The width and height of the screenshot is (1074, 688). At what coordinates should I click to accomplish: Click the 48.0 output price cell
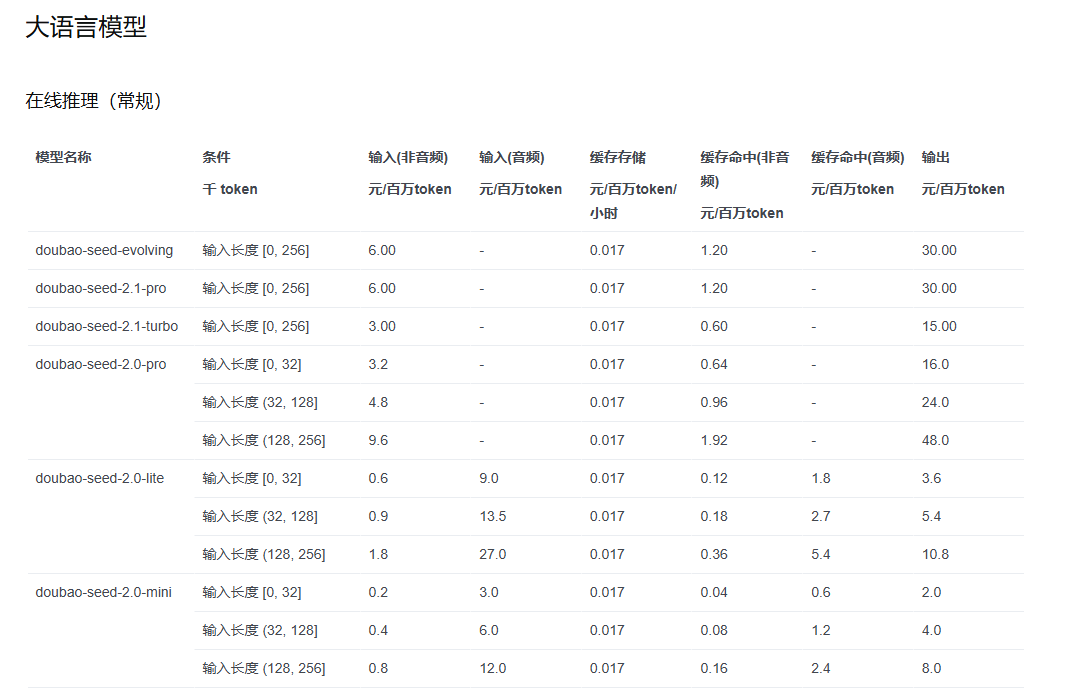[x=935, y=440]
